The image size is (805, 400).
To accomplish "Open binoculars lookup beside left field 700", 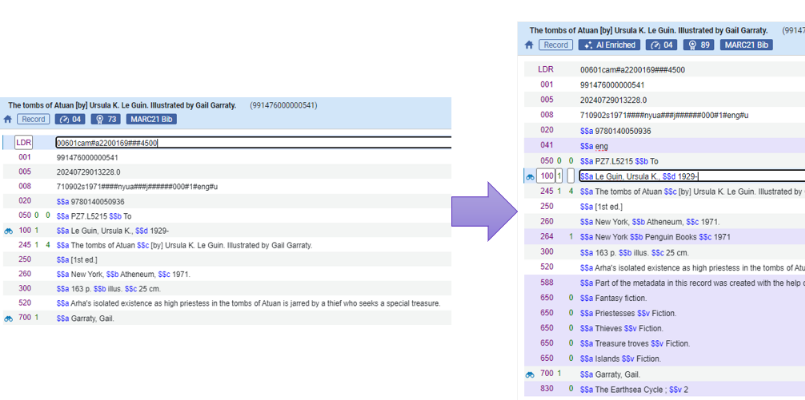I will (8, 318).
